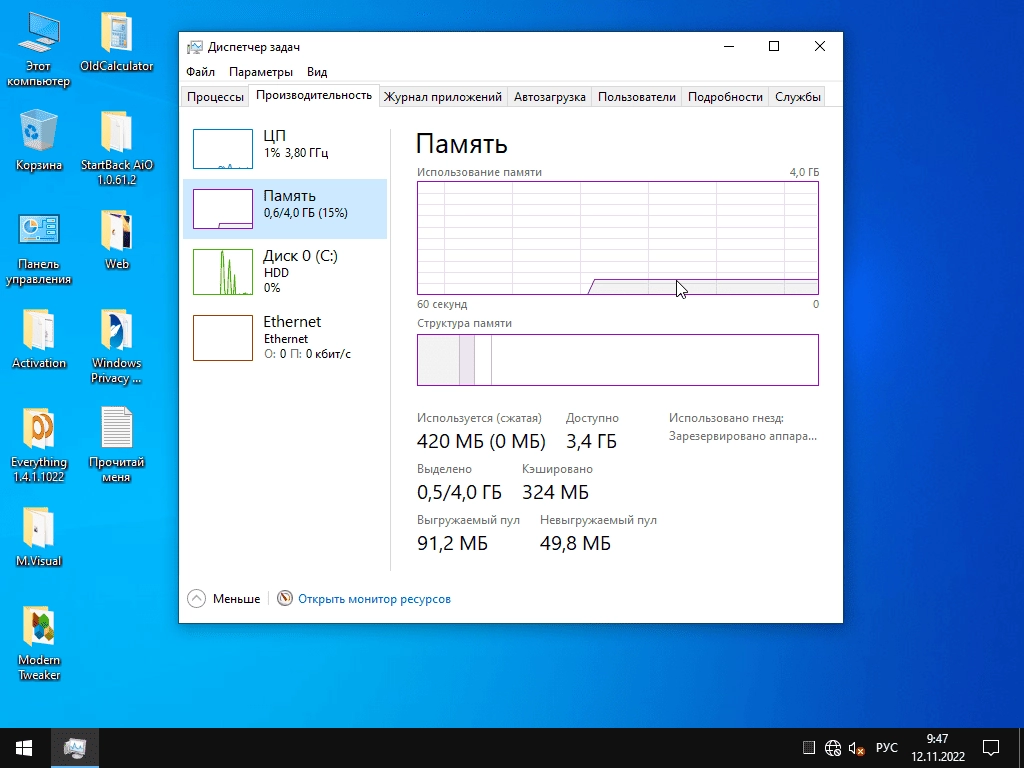This screenshot has width=1024, height=768.
Task: Open the Прочитай меня text file
Action: [116, 445]
